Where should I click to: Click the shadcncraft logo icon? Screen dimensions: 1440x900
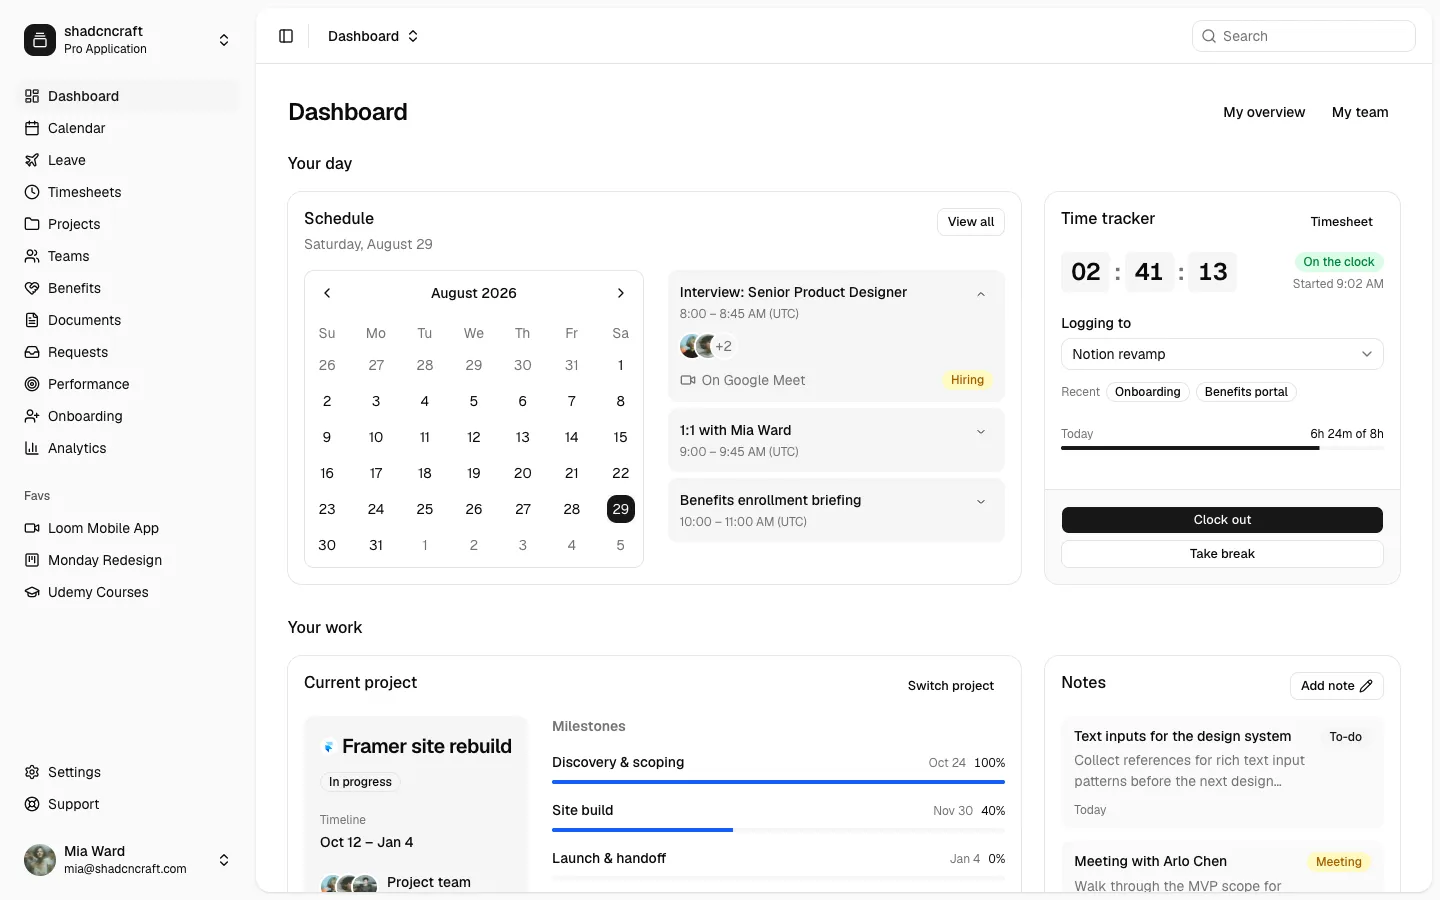tap(40, 40)
